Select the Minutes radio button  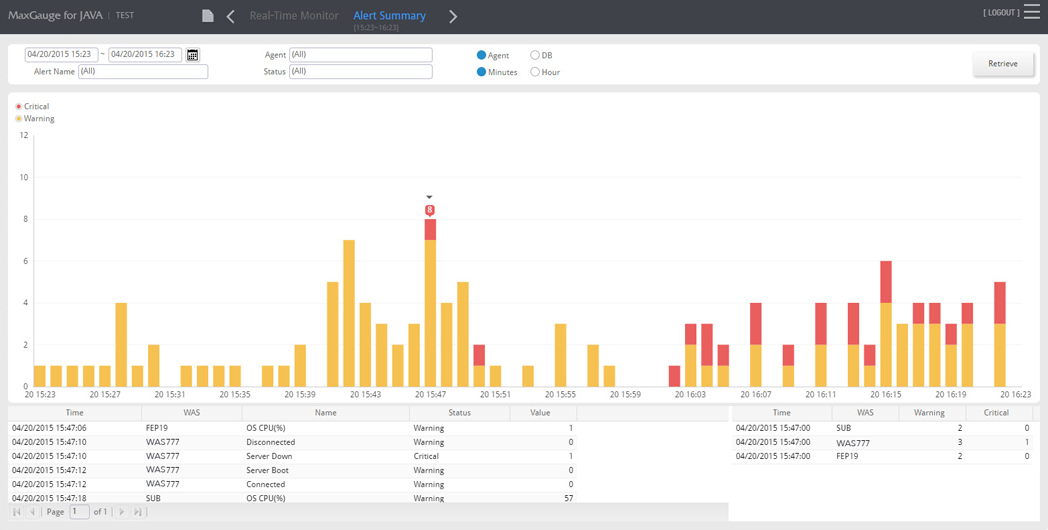(x=481, y=72)
